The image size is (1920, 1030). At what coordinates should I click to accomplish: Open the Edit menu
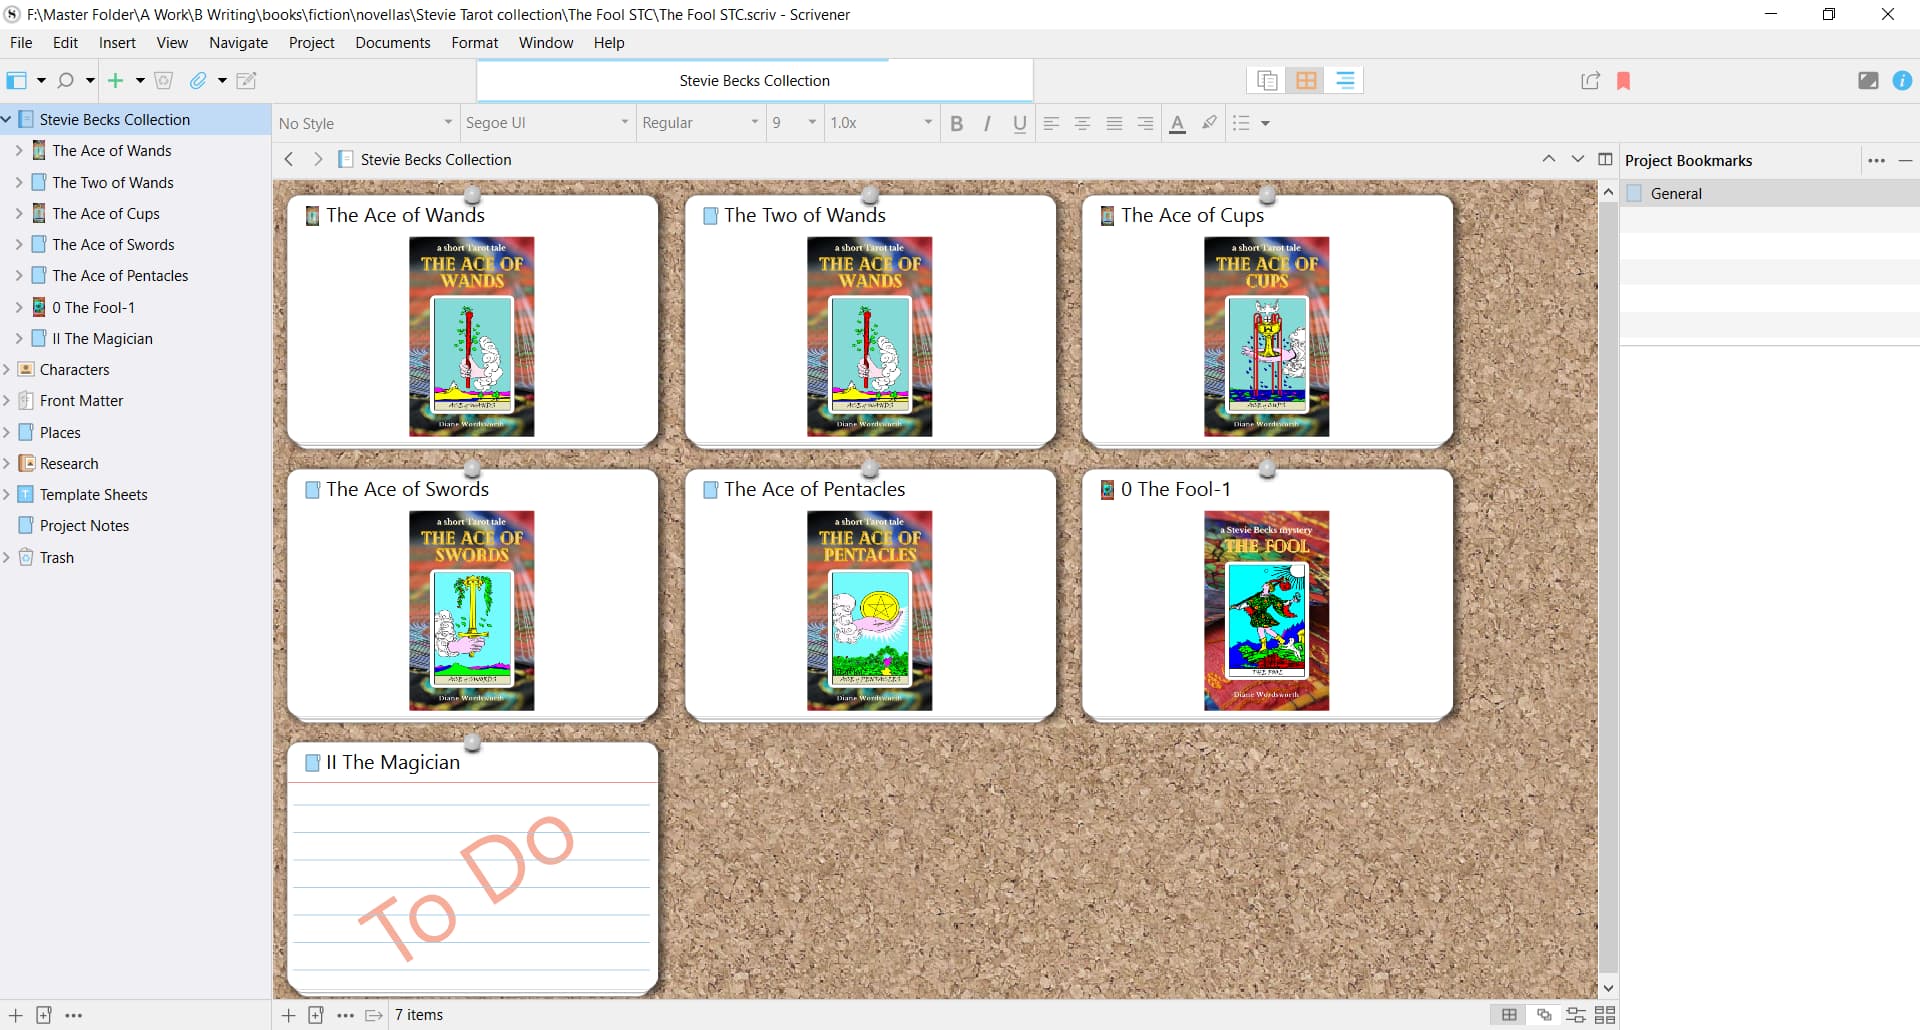tap(65, 43)
